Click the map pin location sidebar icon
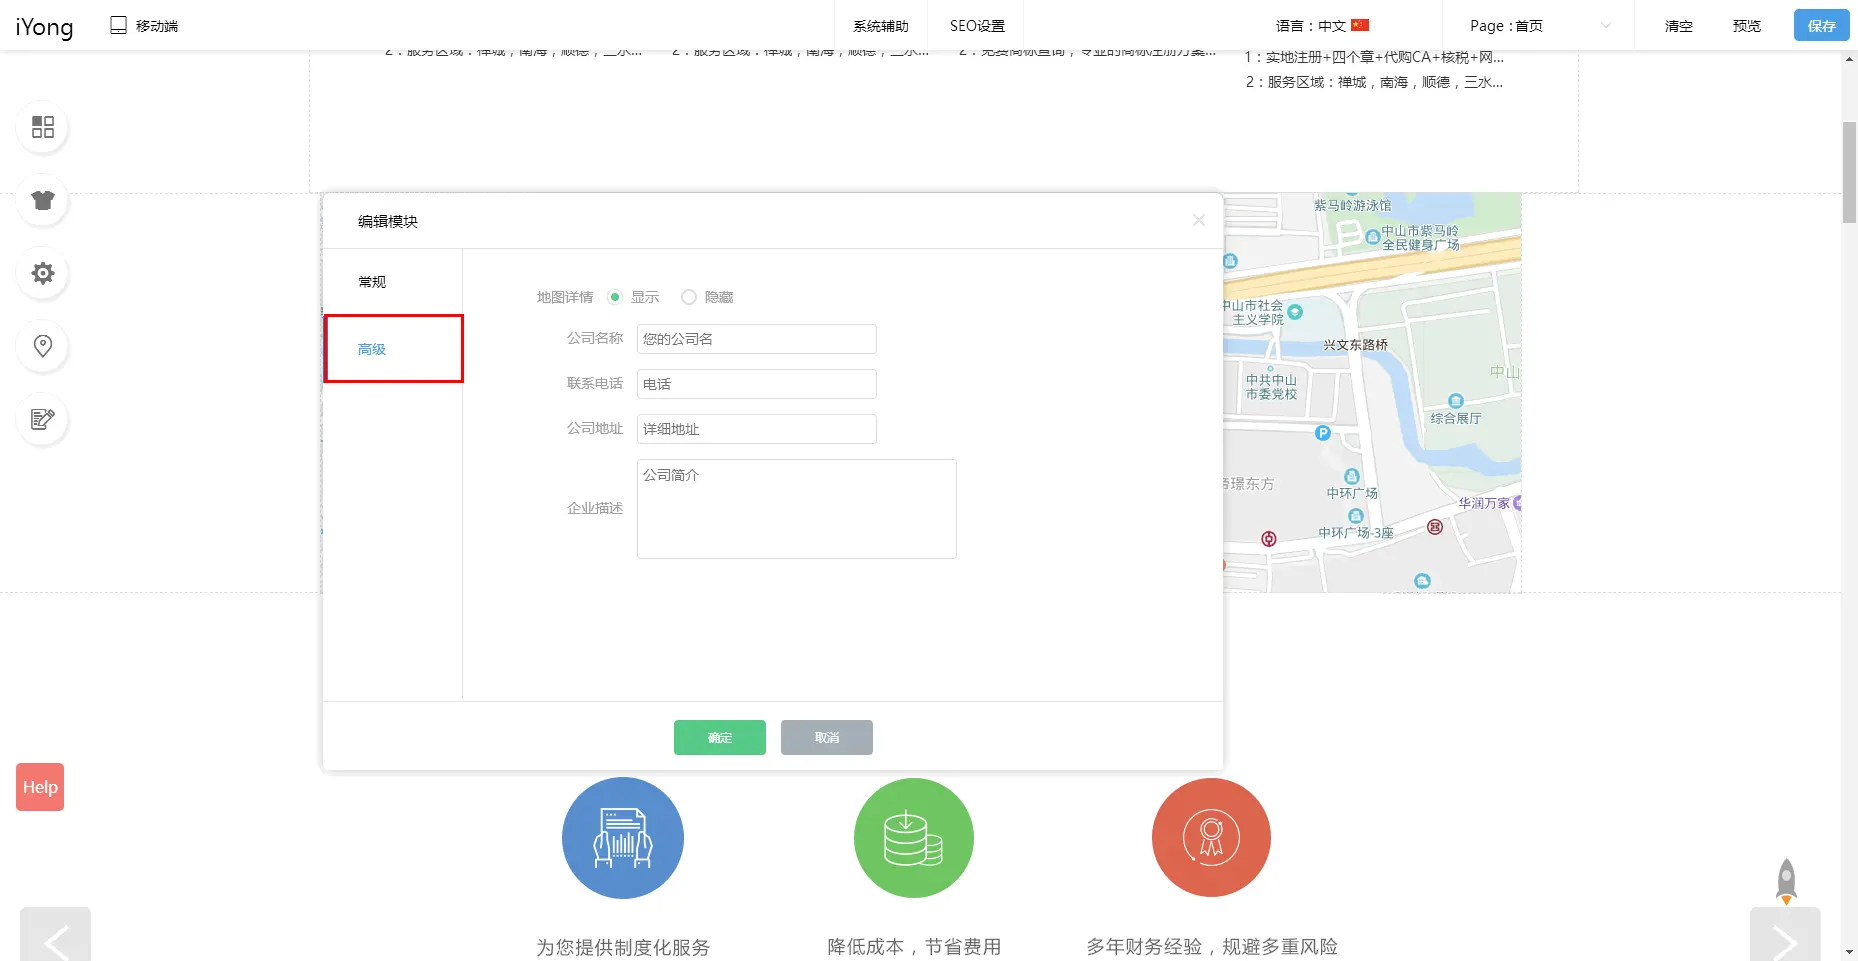The image size is (1858, 961). (43, 346)
